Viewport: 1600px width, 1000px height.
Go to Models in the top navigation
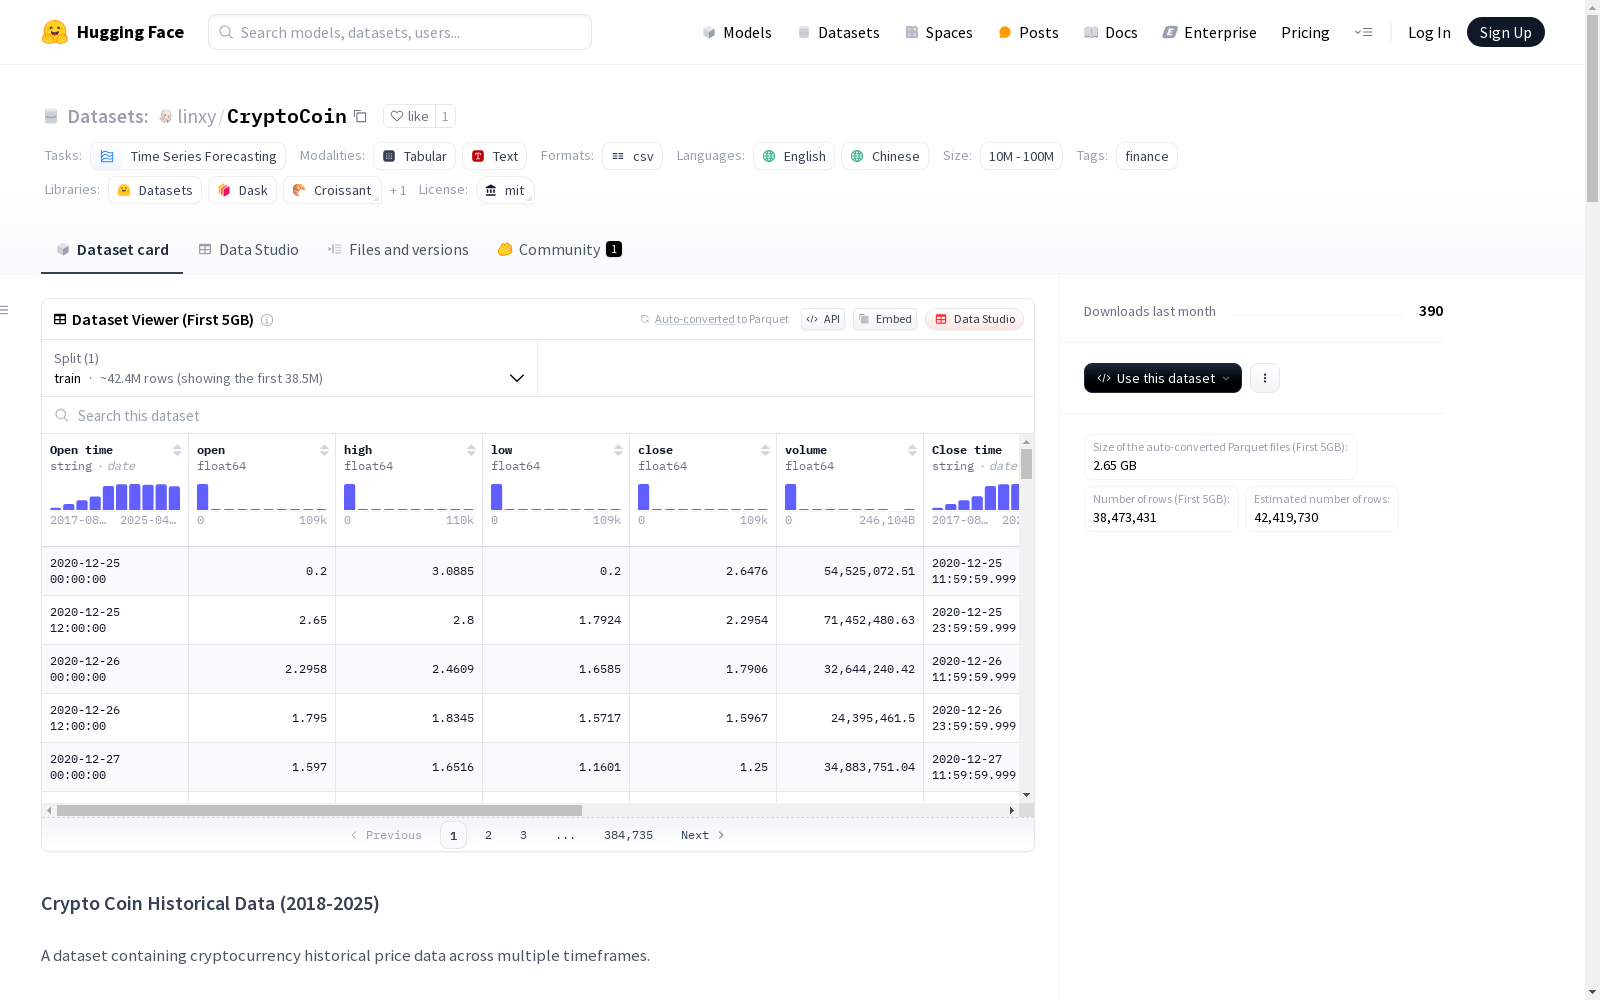click(x=737, y=32)
